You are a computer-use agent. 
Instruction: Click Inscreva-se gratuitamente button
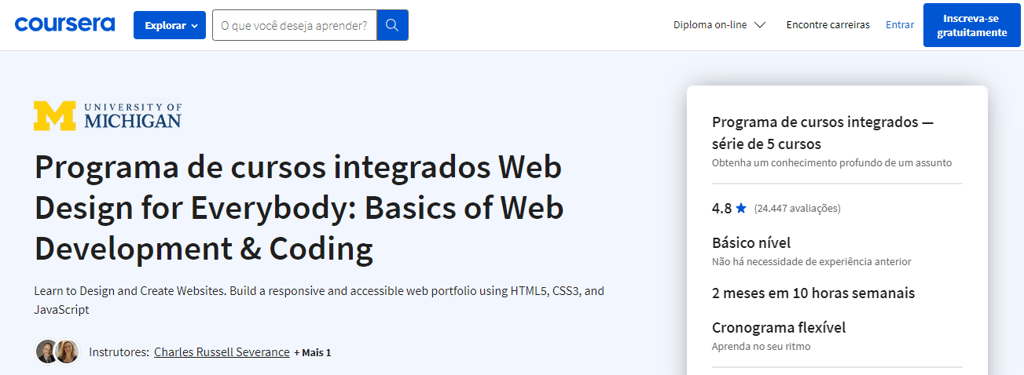point(972,25)
